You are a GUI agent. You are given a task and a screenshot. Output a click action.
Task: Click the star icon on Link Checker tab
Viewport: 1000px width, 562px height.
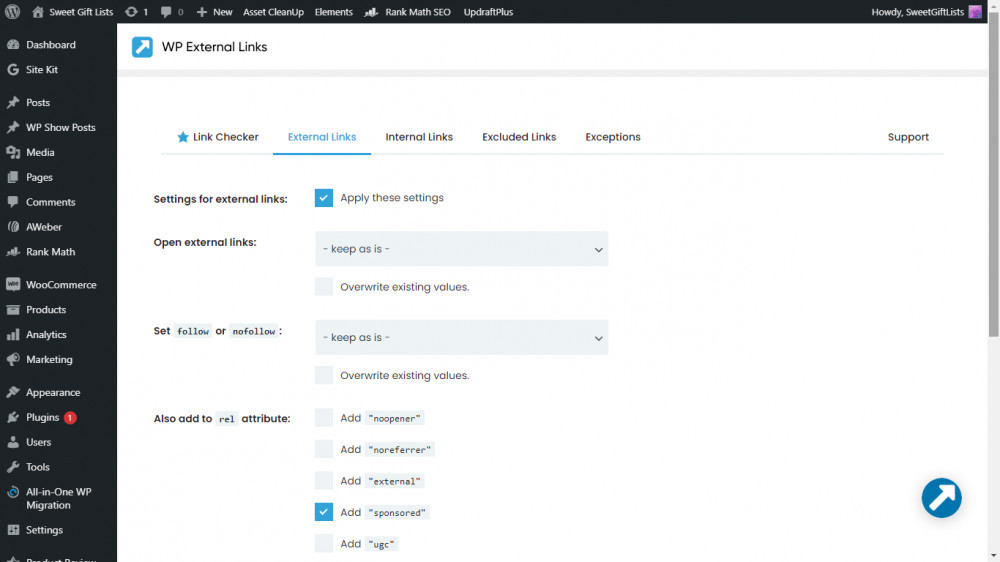click(183, 137)
